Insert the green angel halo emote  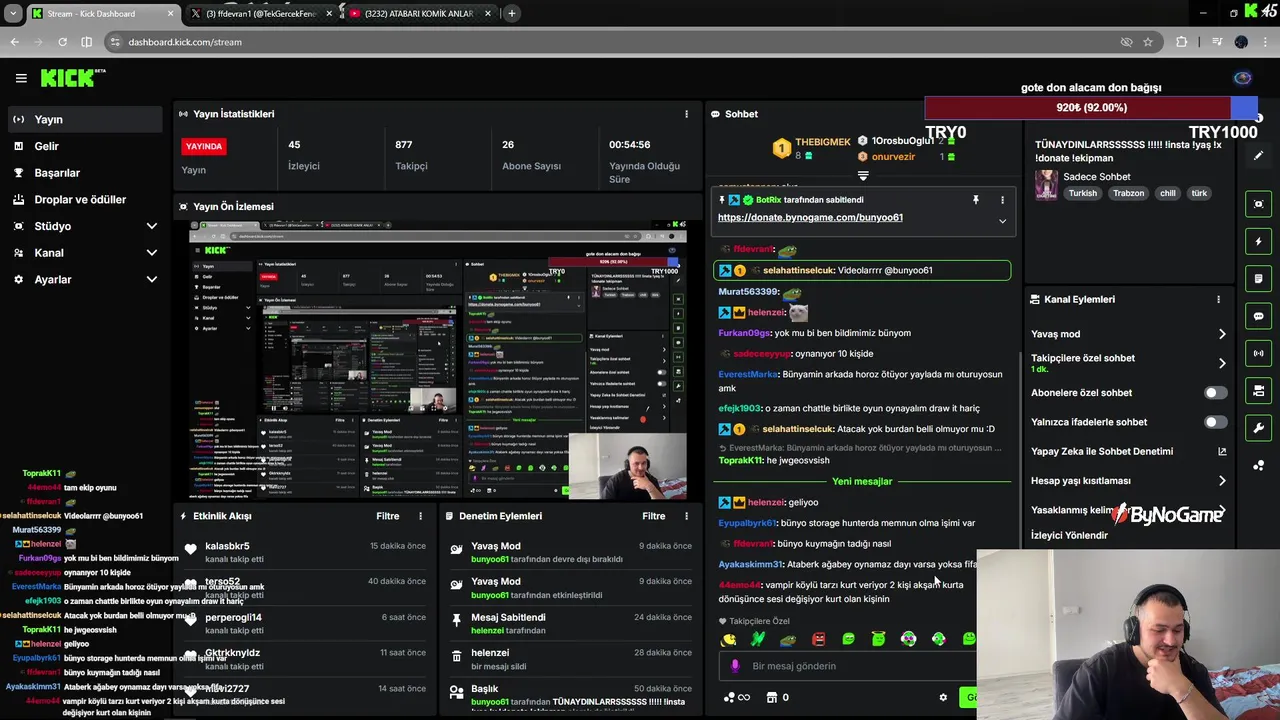click(x=878, y=639)
